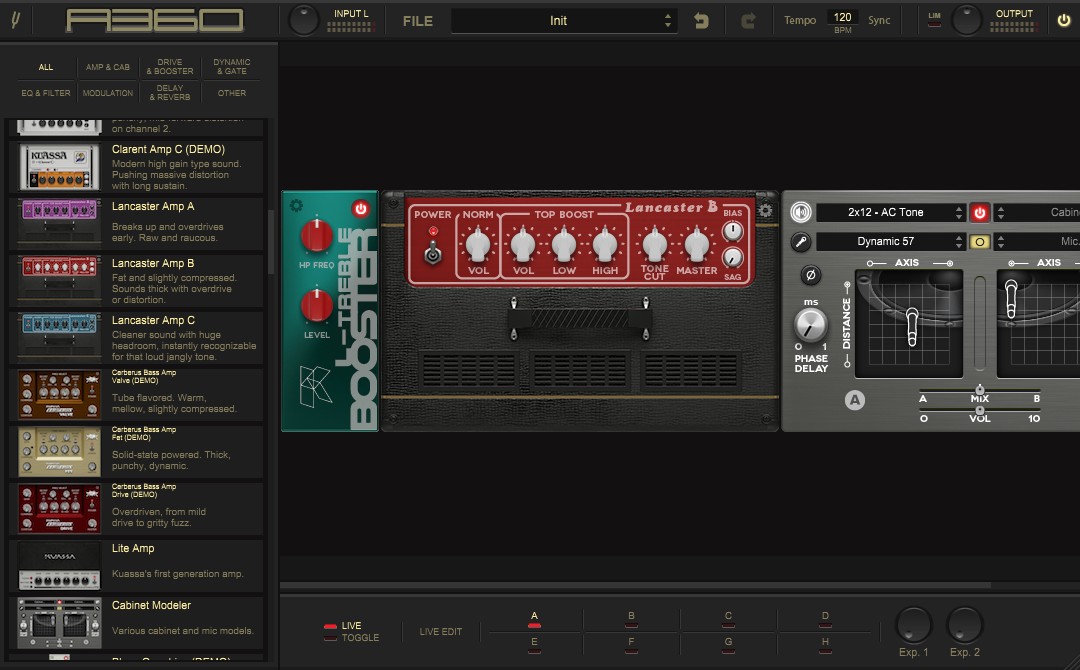This screenshot has height=670, width=1080.
Task: Activate scene E slot
Action: [534, 645]
